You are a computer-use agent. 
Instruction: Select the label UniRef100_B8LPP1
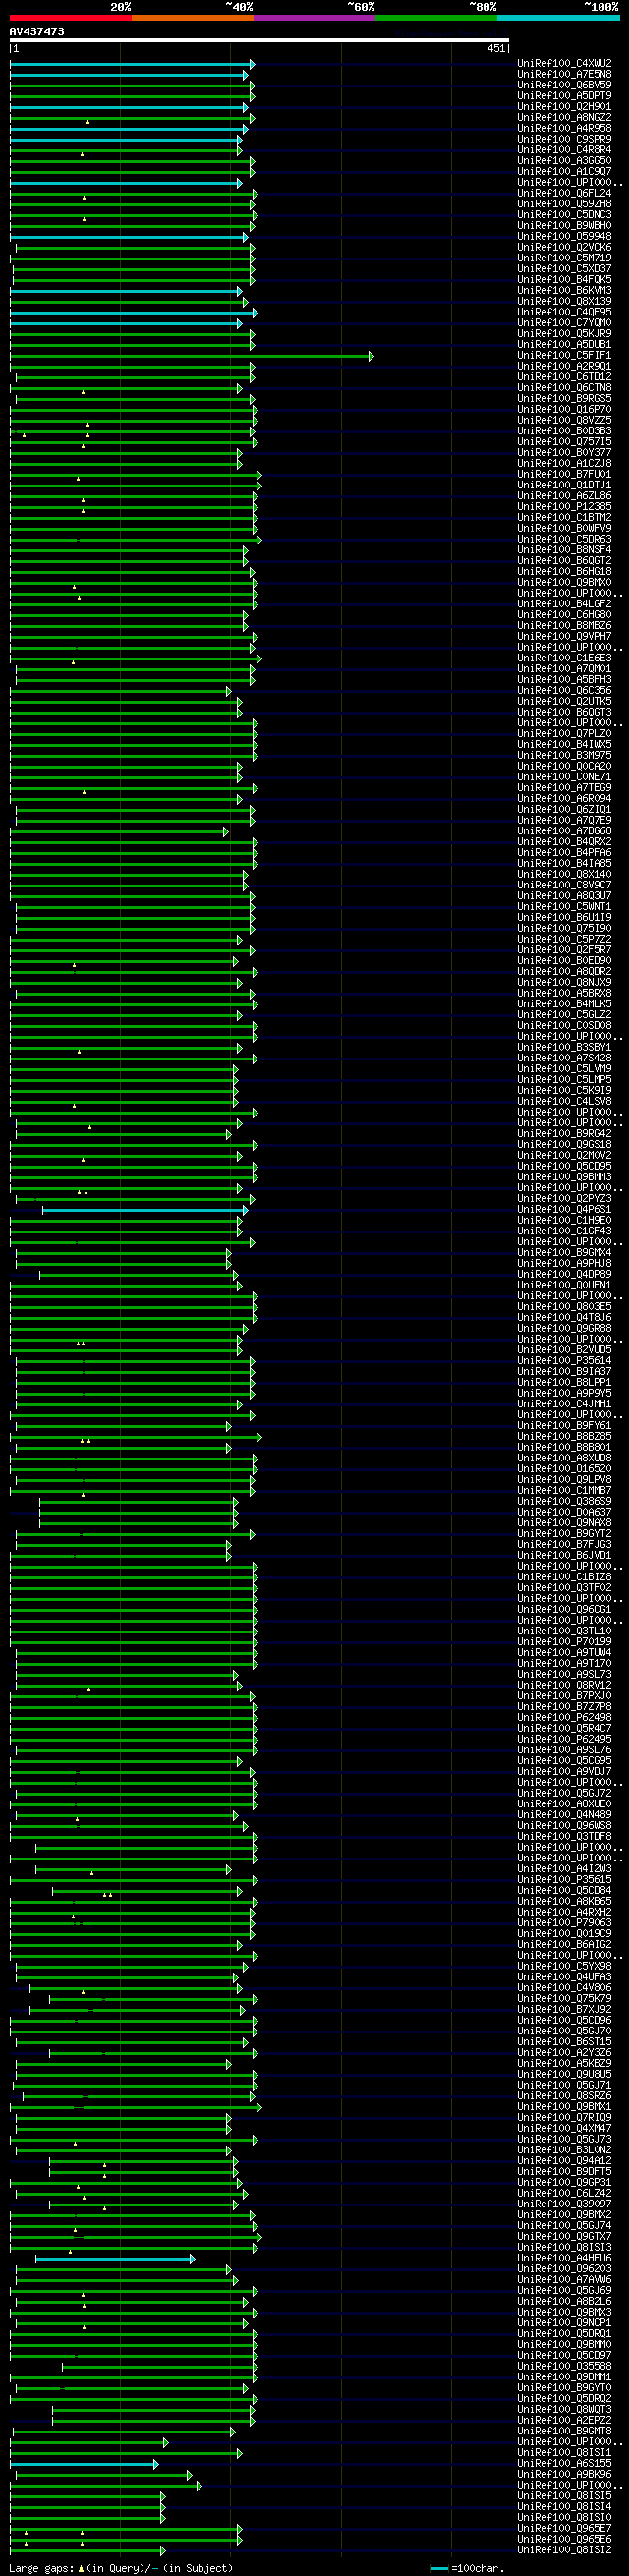click(565, 1382)
